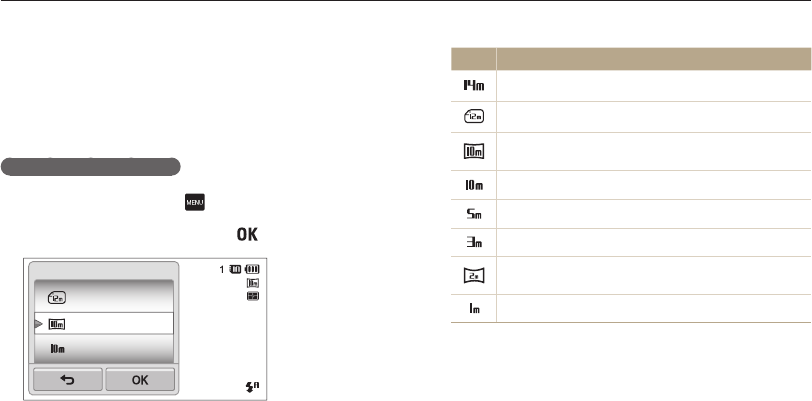Tap the flash mode status icon

253,385
